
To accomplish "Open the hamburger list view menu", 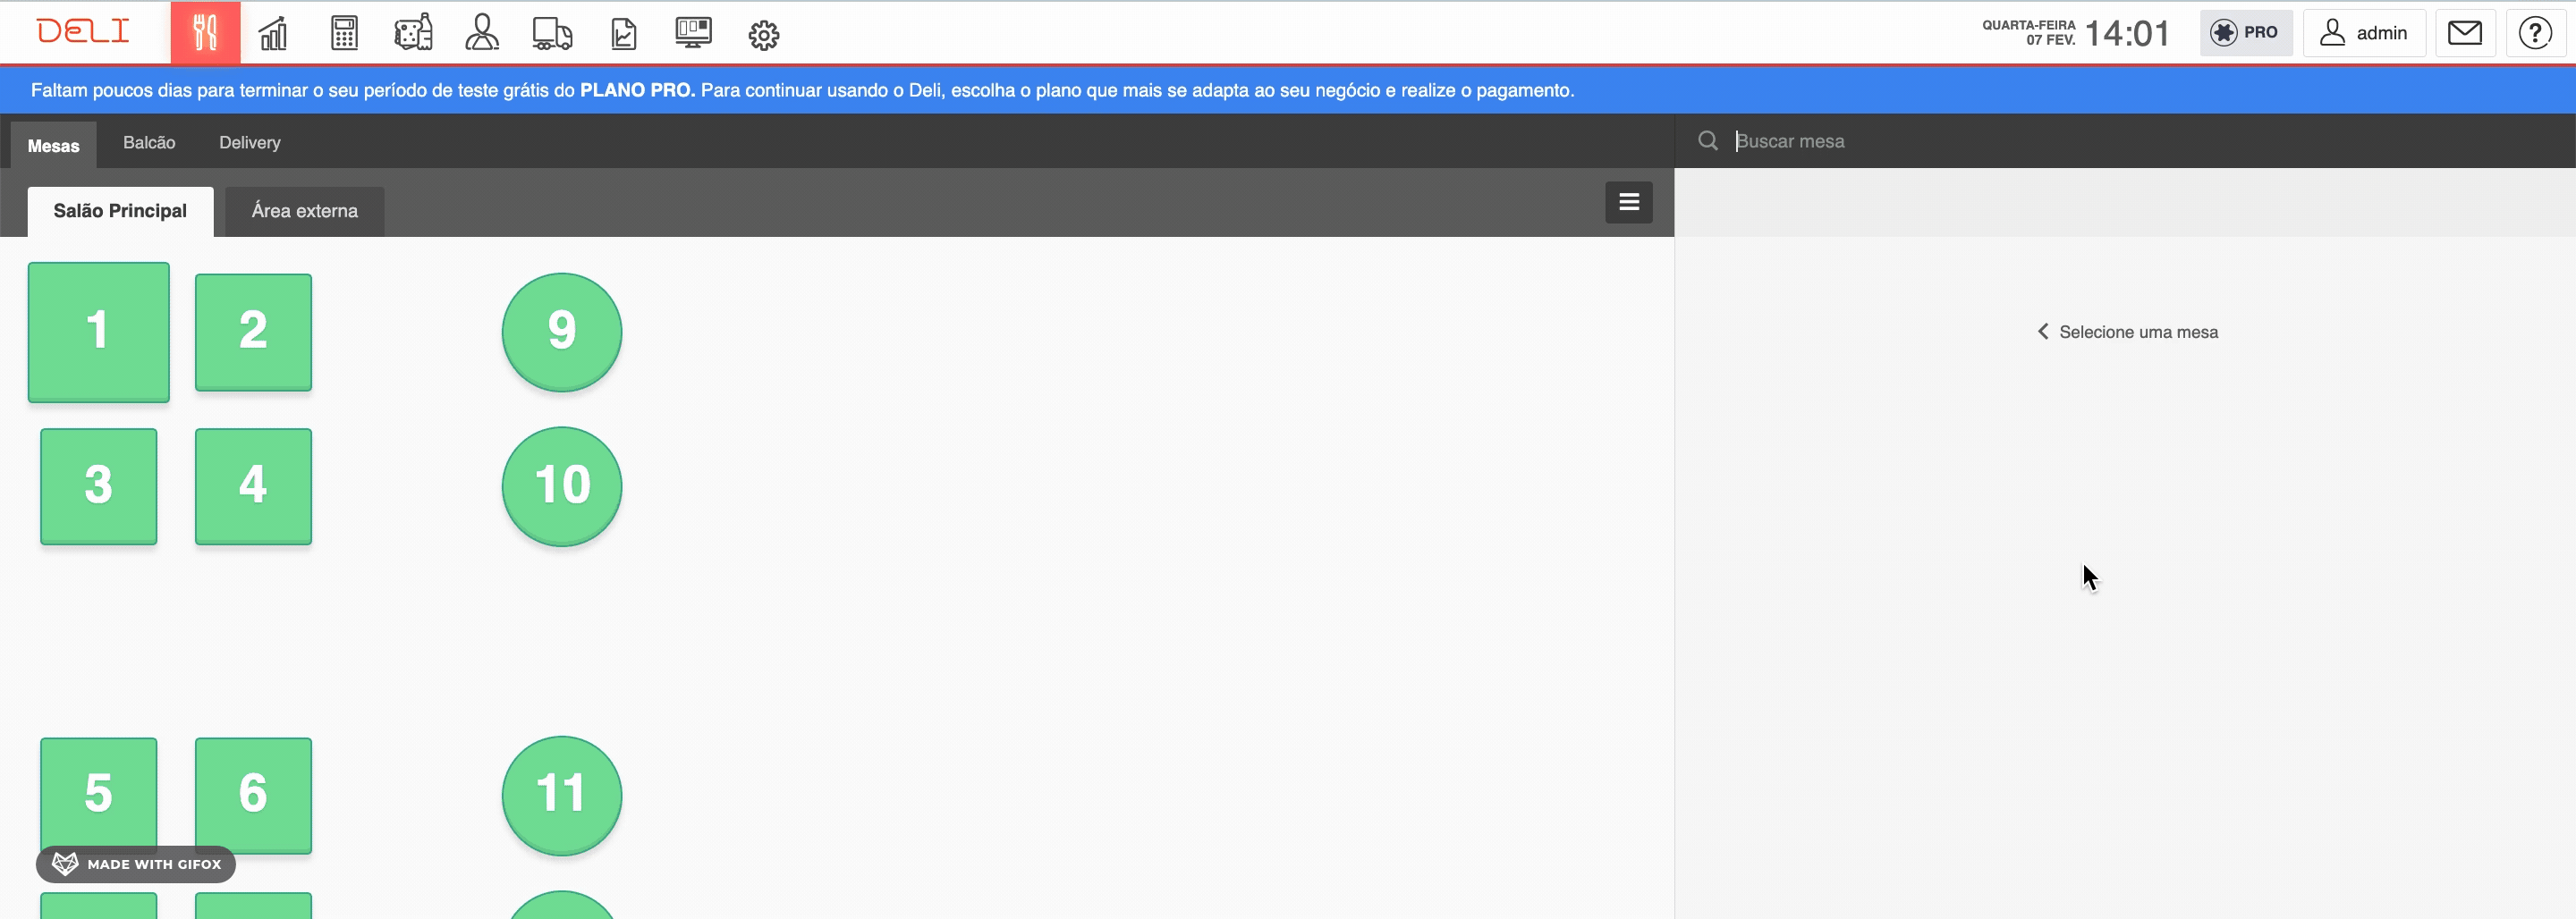I will 1629,202.
